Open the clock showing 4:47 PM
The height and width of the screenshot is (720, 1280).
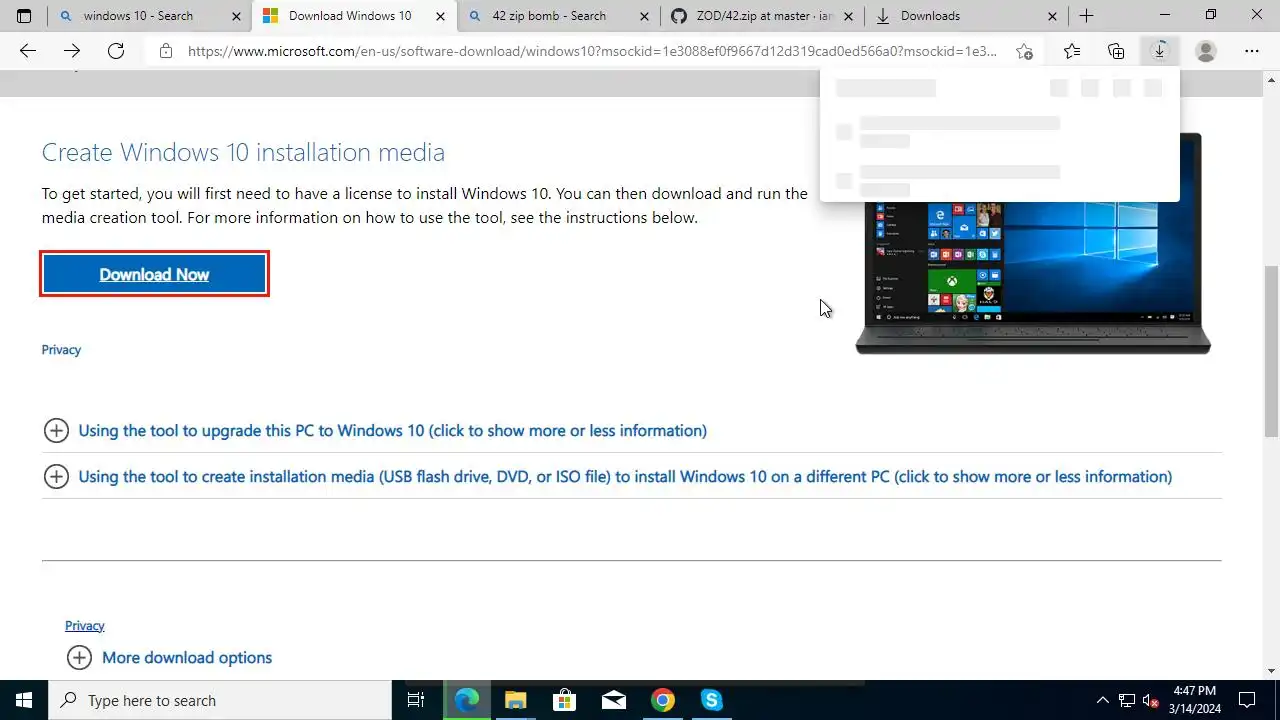coord(1195,700)
